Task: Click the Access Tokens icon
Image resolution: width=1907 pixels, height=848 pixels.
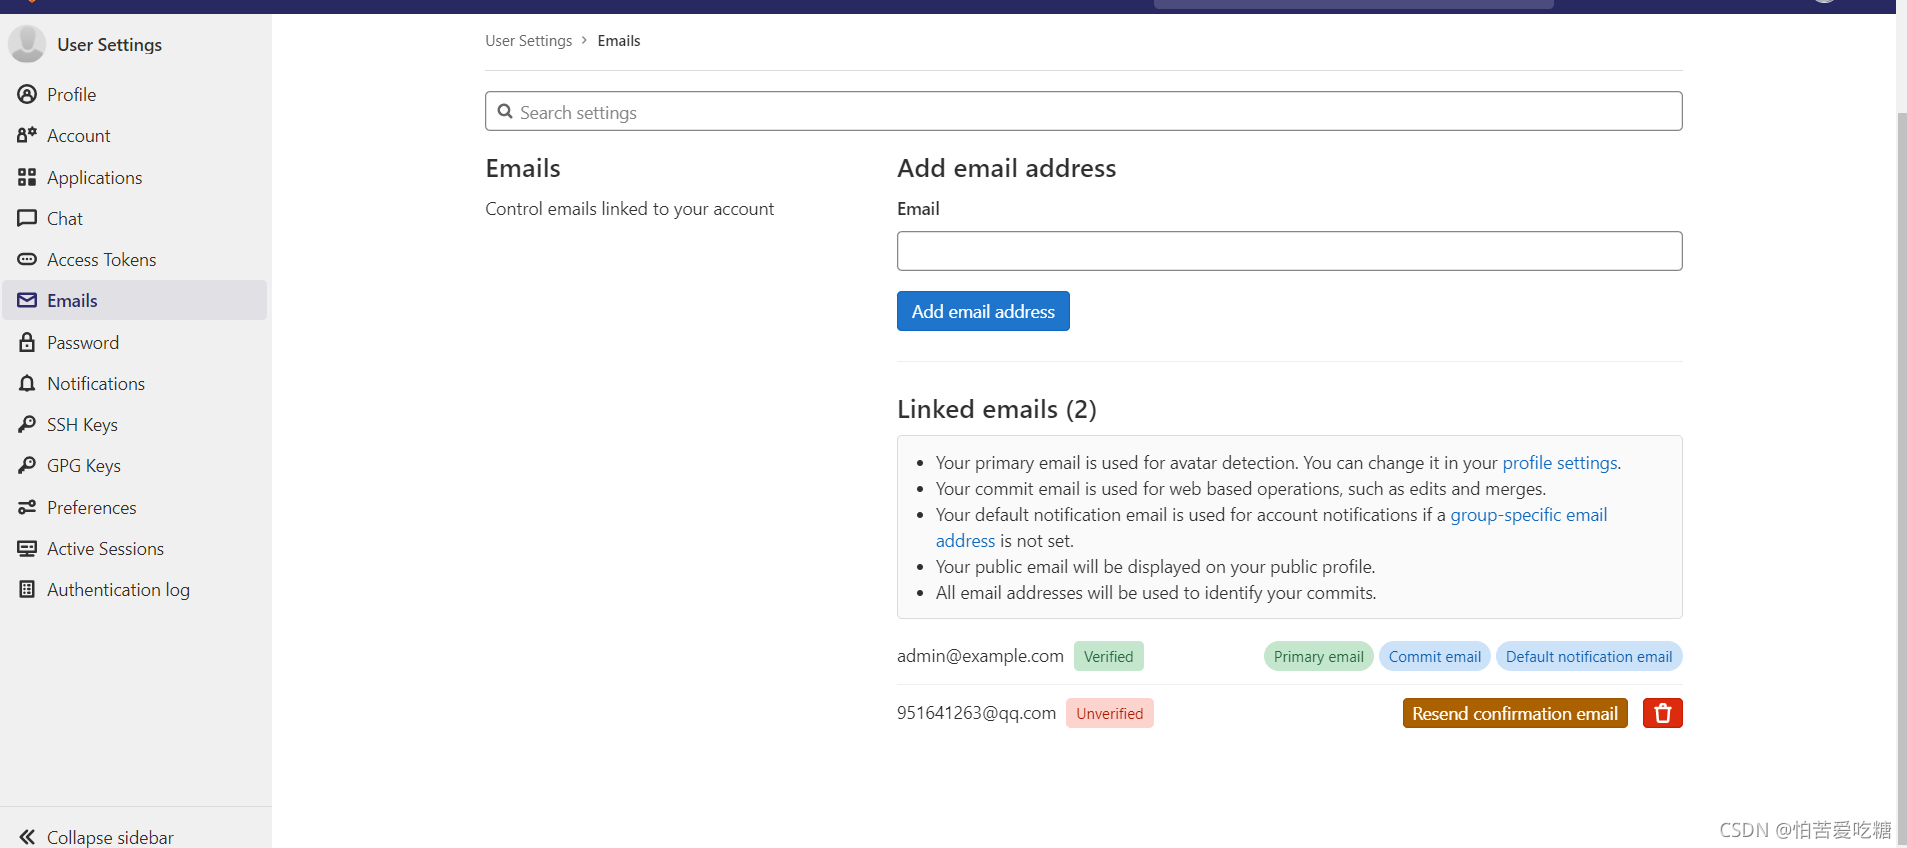Action: coord(27,259)
